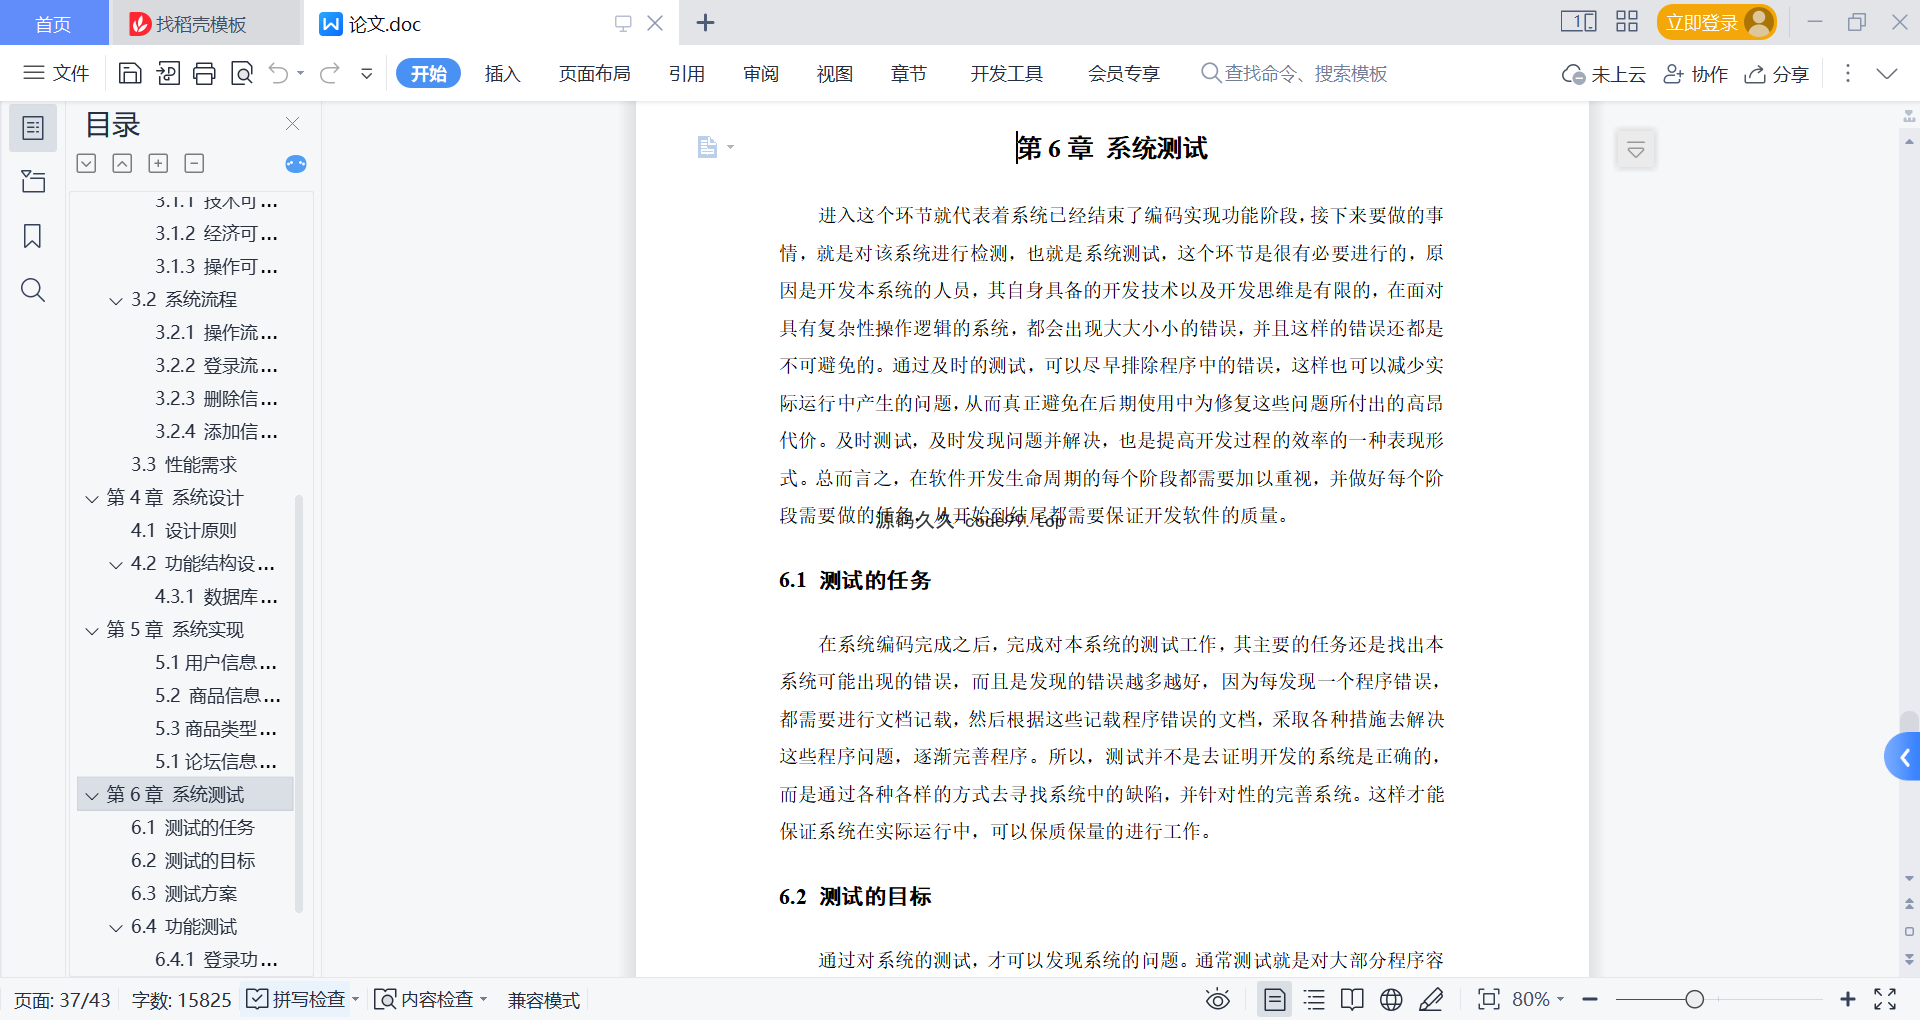Switch to reading view mode
The width and height of the screenshot is (1920, 1020).
point(1352,999)
